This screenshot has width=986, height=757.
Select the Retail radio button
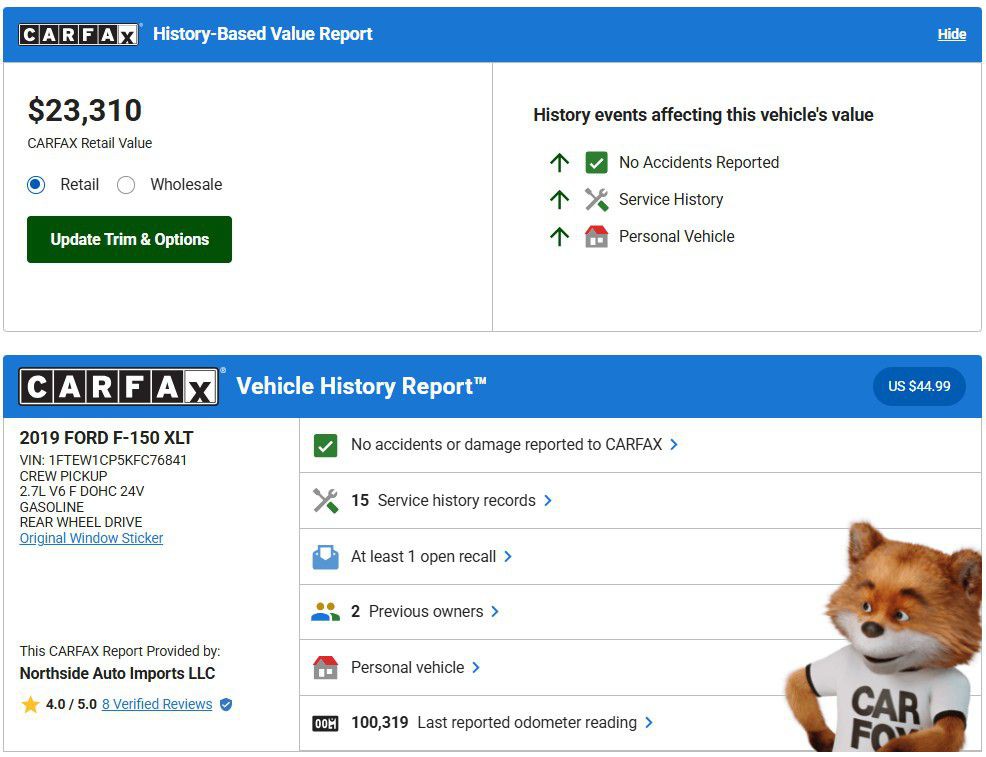(x=36, y=185)
